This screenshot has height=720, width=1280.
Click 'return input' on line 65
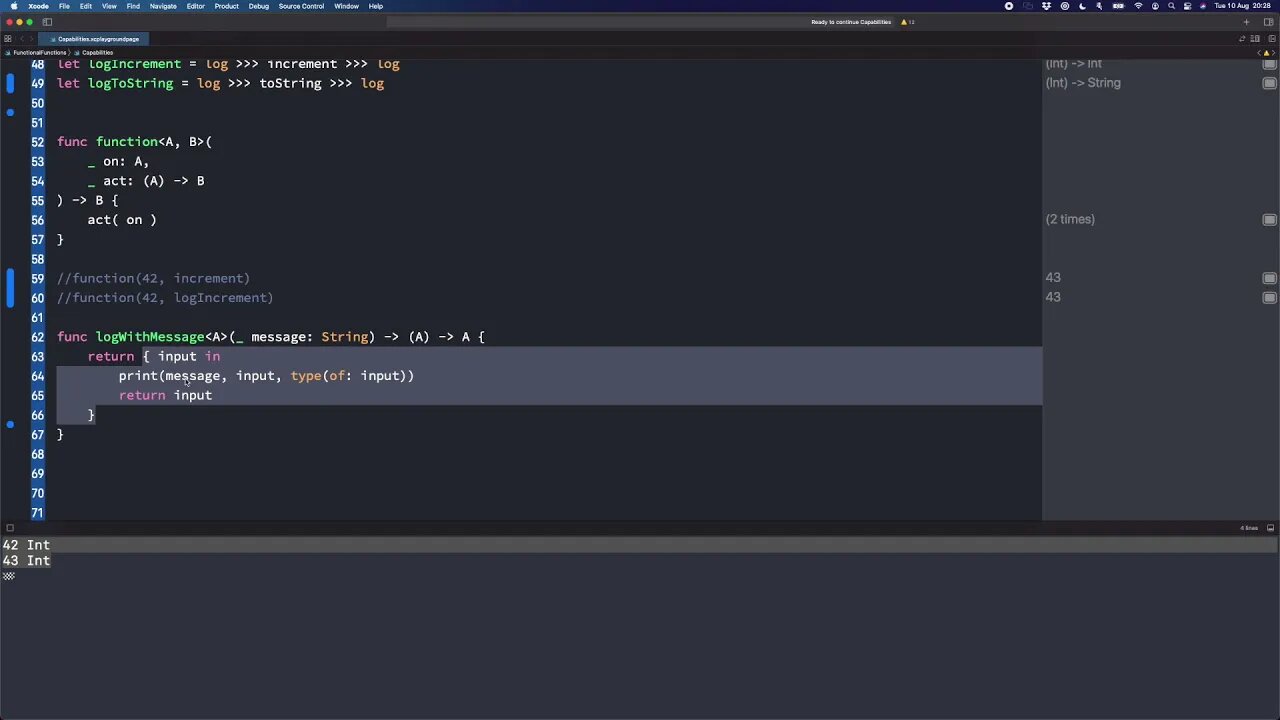coord(165,395)
